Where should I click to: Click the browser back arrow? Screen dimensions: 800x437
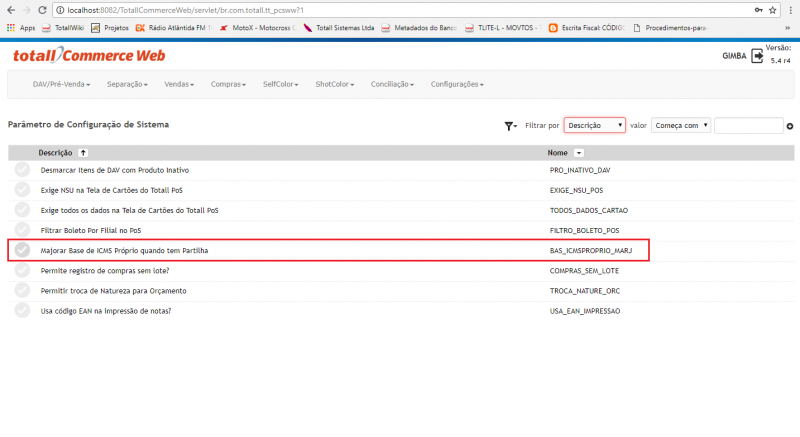click(10, 9)
